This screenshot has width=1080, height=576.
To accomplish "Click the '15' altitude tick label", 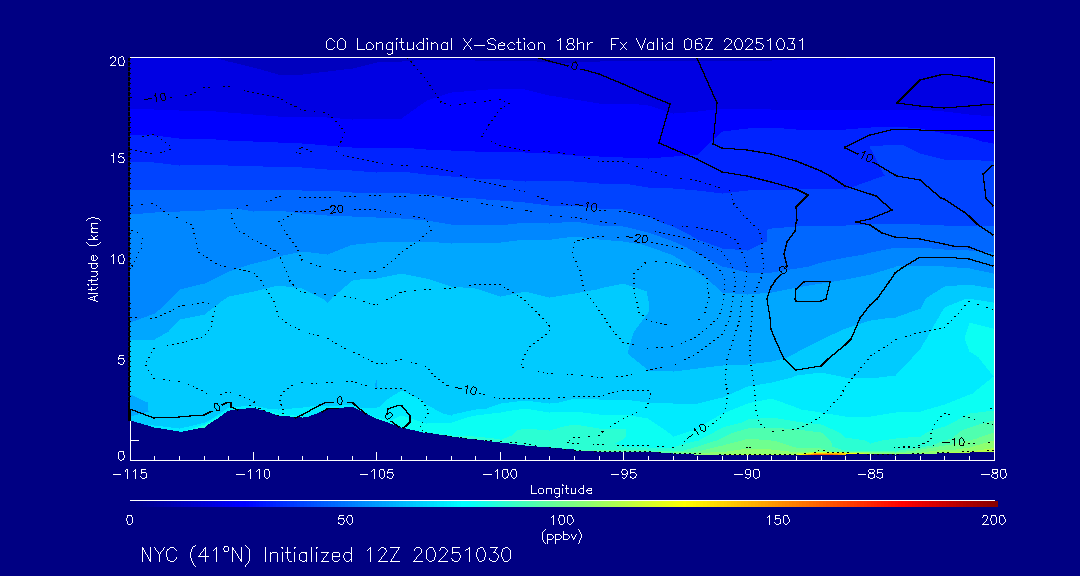I will [116, 159].
